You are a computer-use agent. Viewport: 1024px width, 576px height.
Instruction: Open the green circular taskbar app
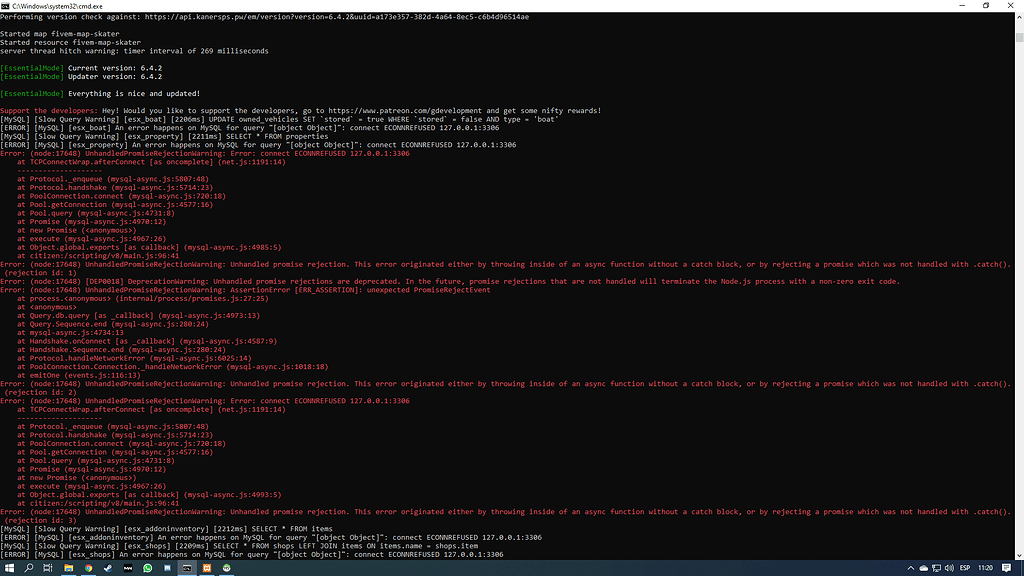pos(227,567)
